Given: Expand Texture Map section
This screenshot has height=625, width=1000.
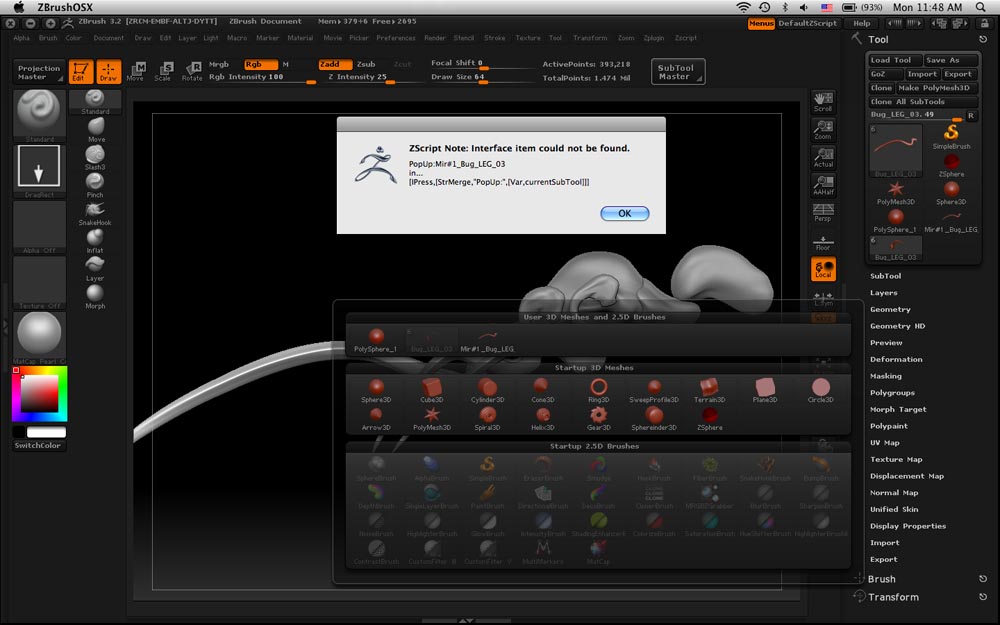Looking at the screenshot, I should pyautogui.click(x=895, y=459).
